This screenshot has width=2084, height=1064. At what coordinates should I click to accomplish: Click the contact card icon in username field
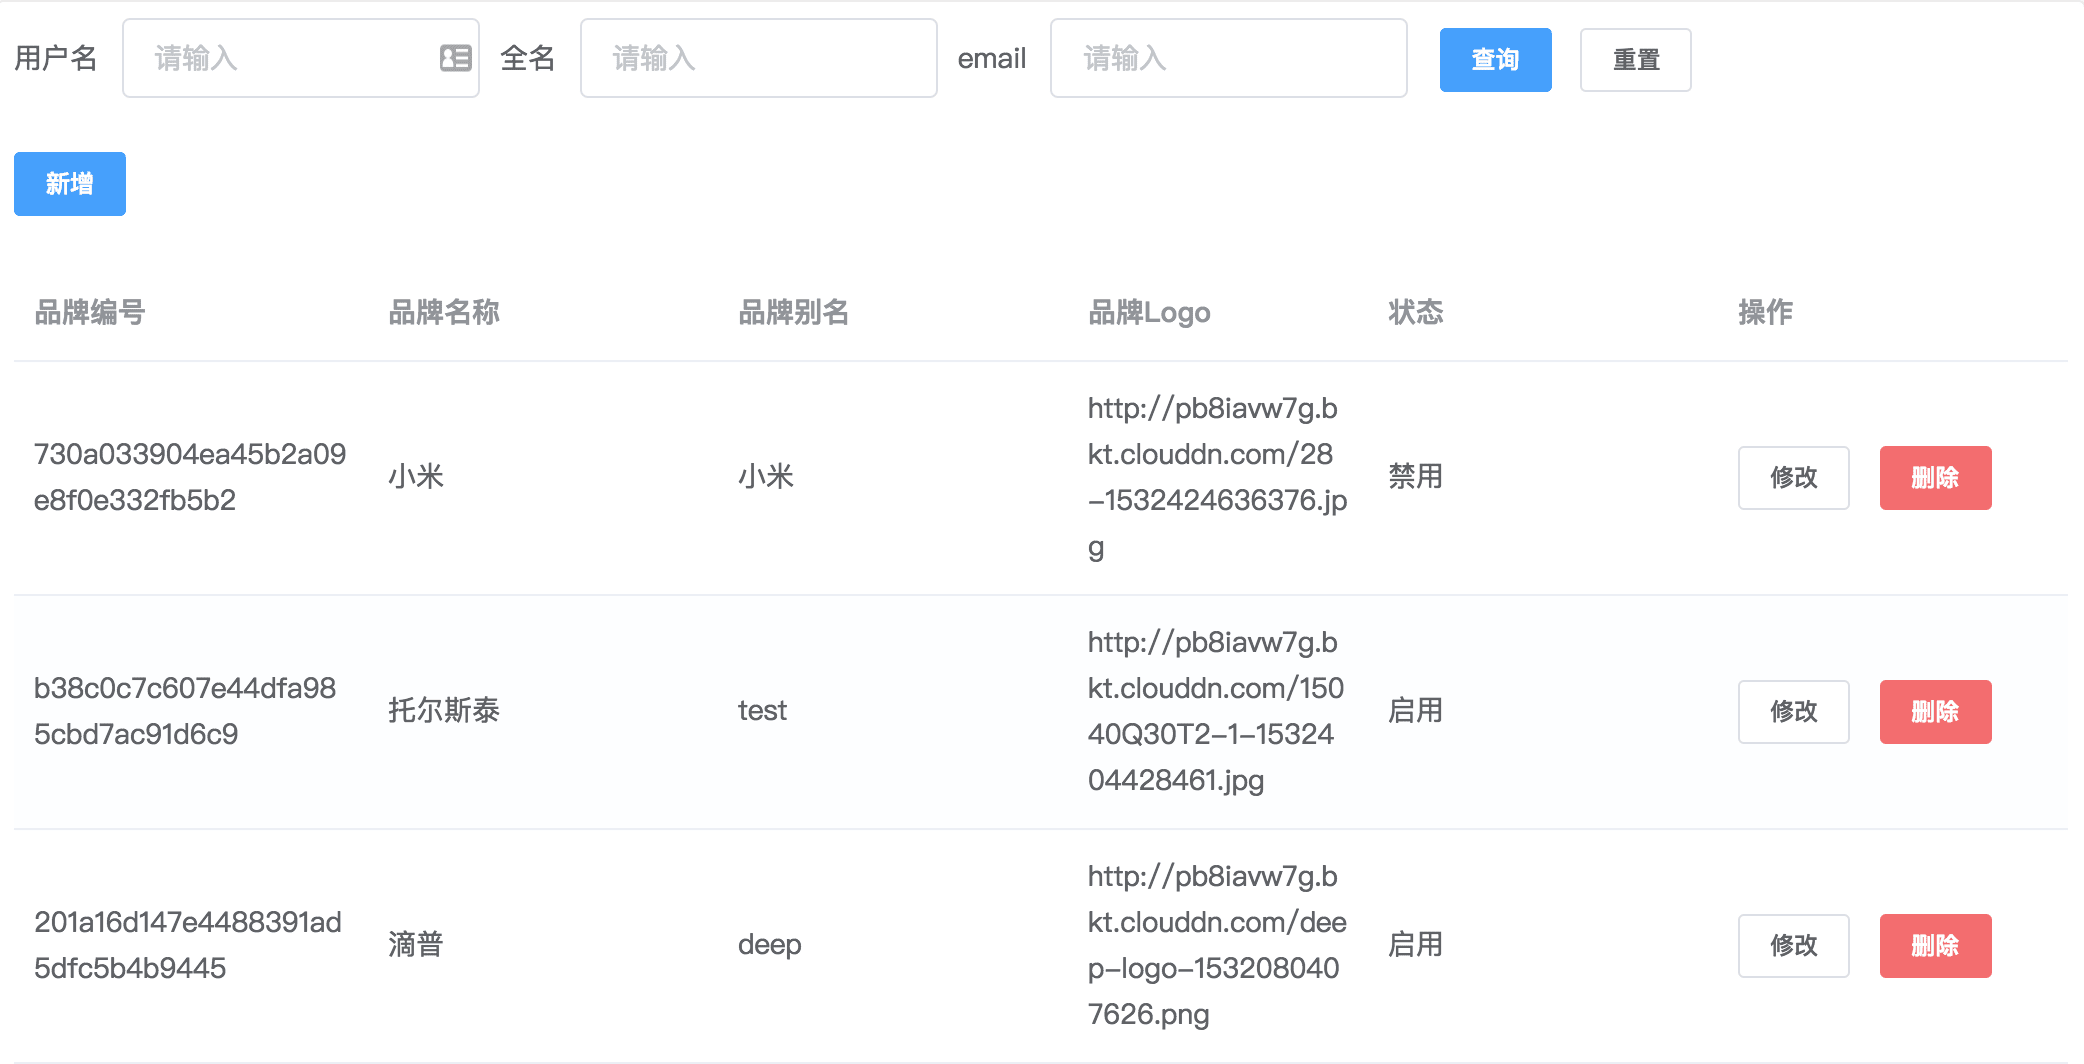(454, 59)
